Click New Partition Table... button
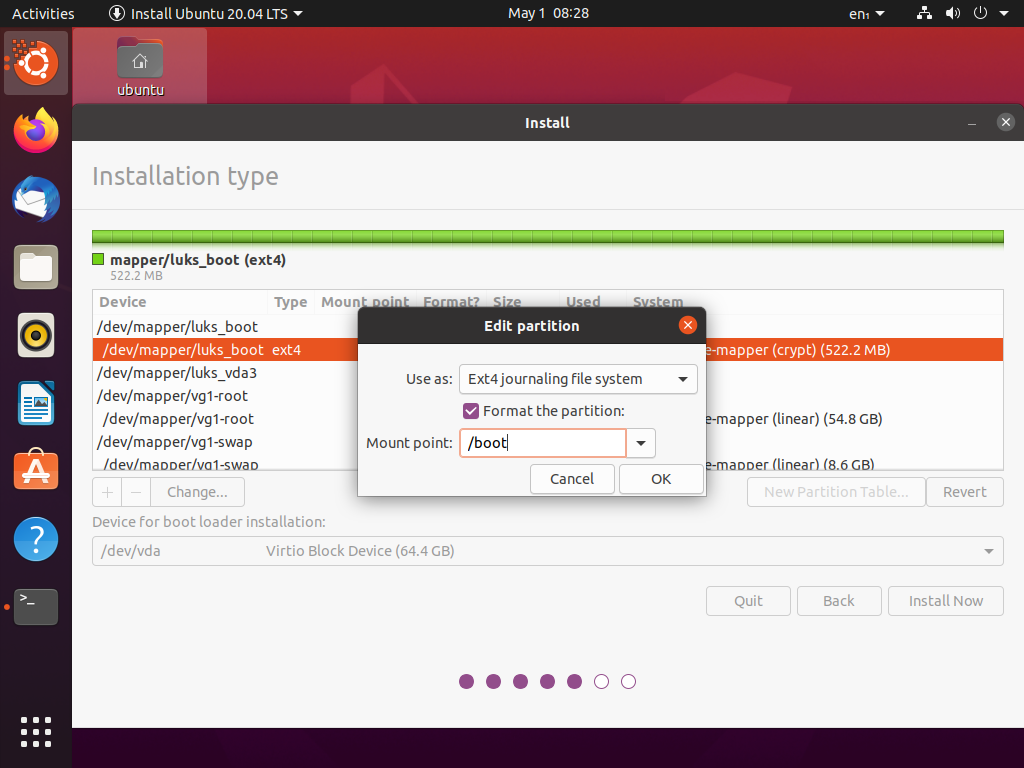Image resolution: width=1024 pixels, height=768 pixels. tap(836, 492)
